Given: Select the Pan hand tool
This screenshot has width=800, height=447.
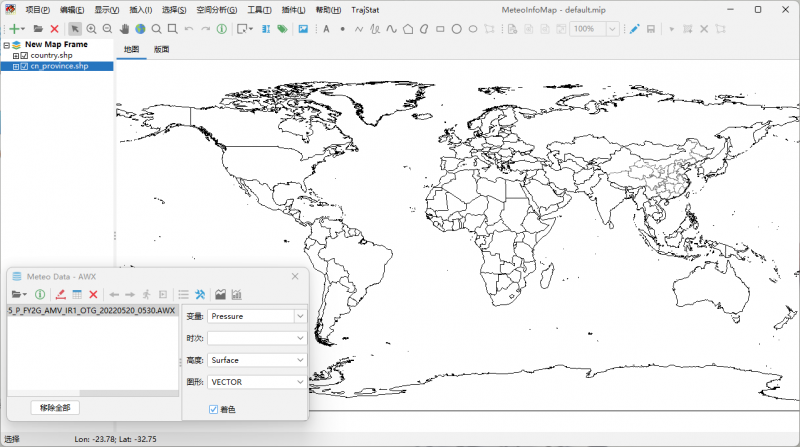Looking at the screenshot, I should coord(125,29).
